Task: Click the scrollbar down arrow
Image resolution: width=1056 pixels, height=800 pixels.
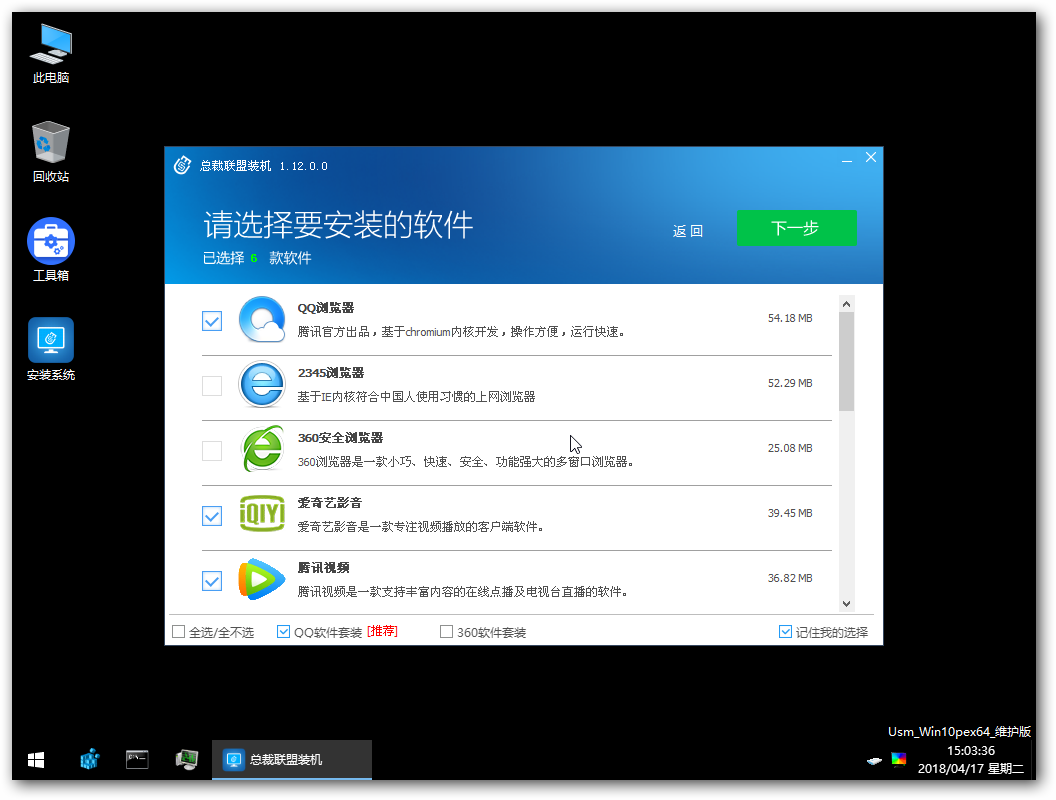Action: point(847,603)
